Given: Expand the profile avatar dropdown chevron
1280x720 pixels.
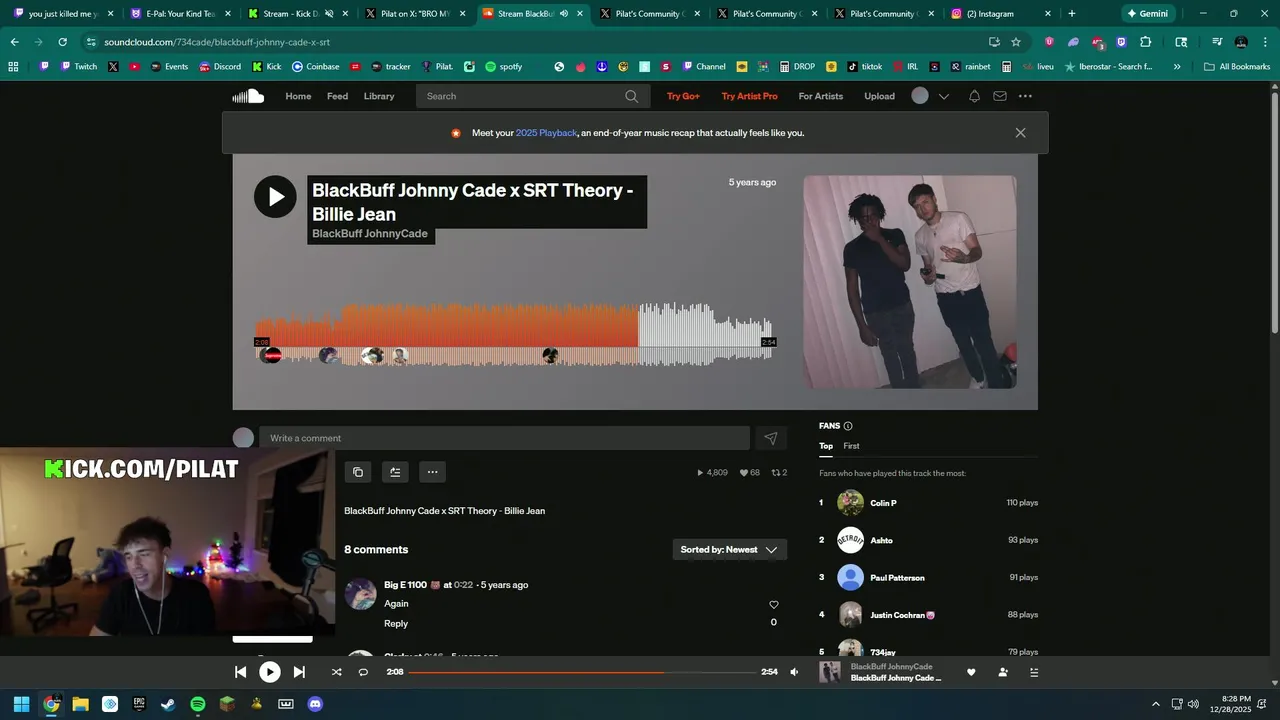Looking at the screenshot, I should [x=943, y=97].
